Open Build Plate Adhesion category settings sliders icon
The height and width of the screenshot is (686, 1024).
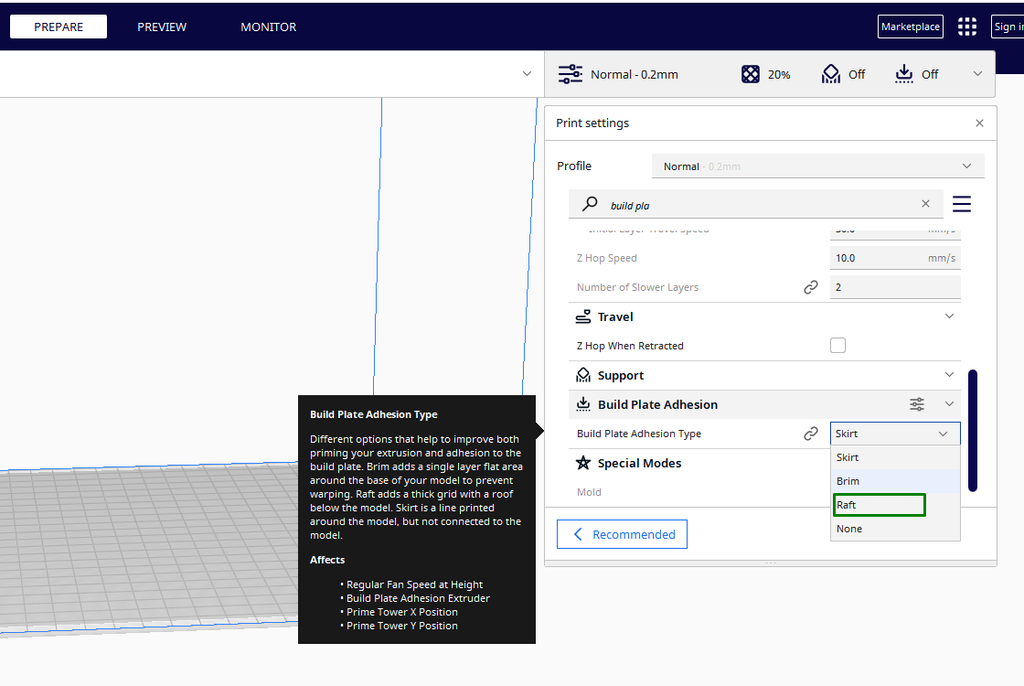(x=917, y=404)
